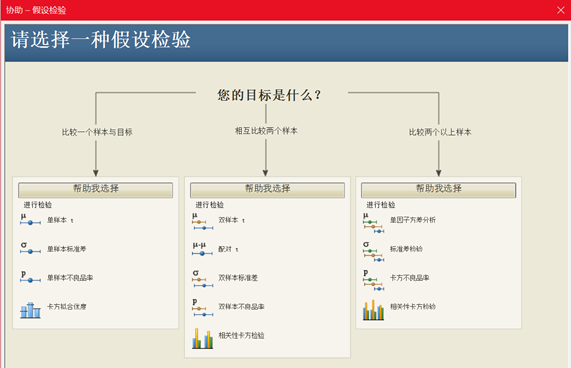
Task: Choose the 卡方不良品率 P icon
Action: (x=374, y=281)
